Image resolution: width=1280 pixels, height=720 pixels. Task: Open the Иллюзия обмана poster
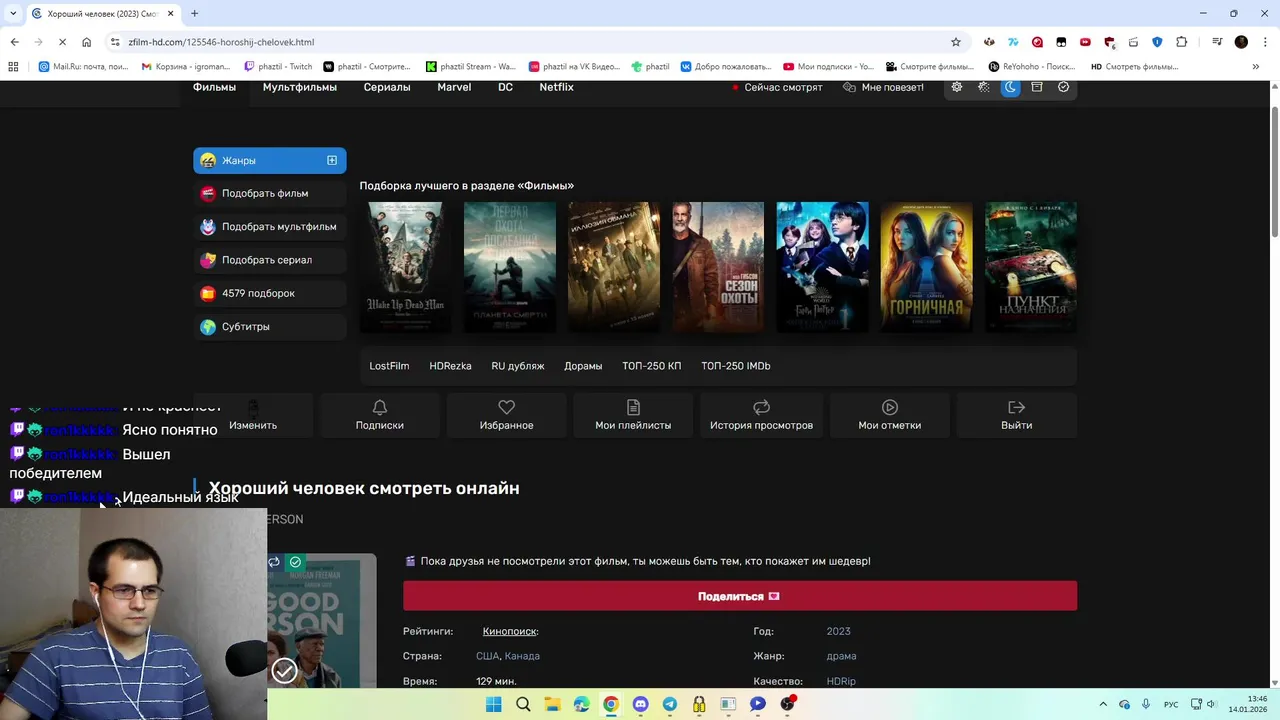(614, 267)
